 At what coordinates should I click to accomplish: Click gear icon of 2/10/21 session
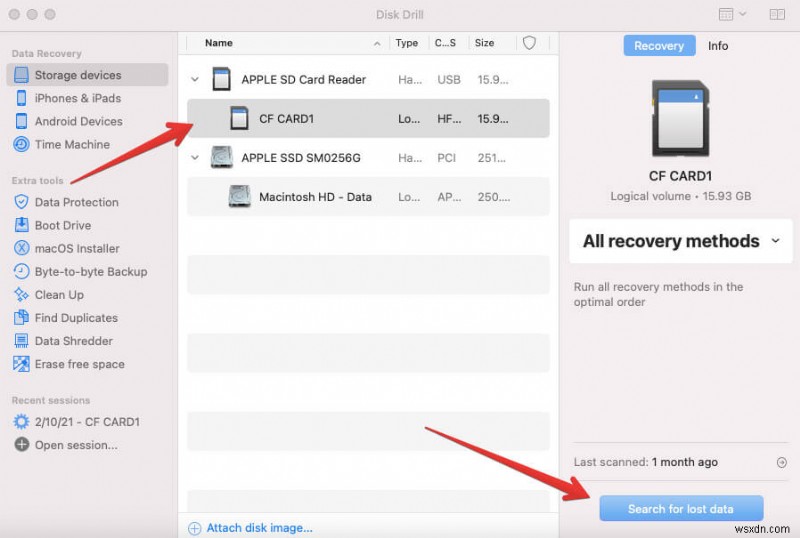pyautogui.click(x=21, y=422)
